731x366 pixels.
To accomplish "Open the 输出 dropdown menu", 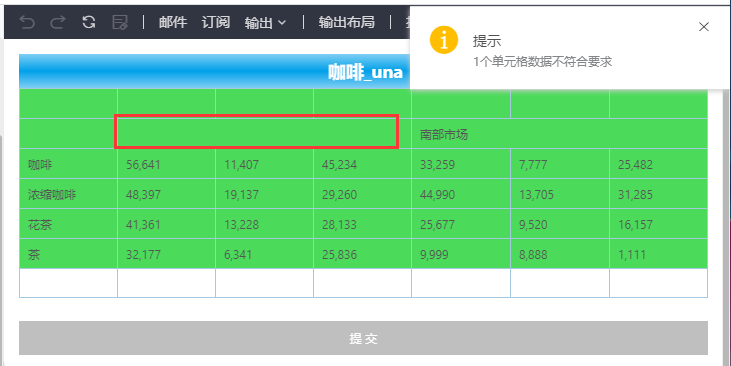I will click(x=265, y=22).
